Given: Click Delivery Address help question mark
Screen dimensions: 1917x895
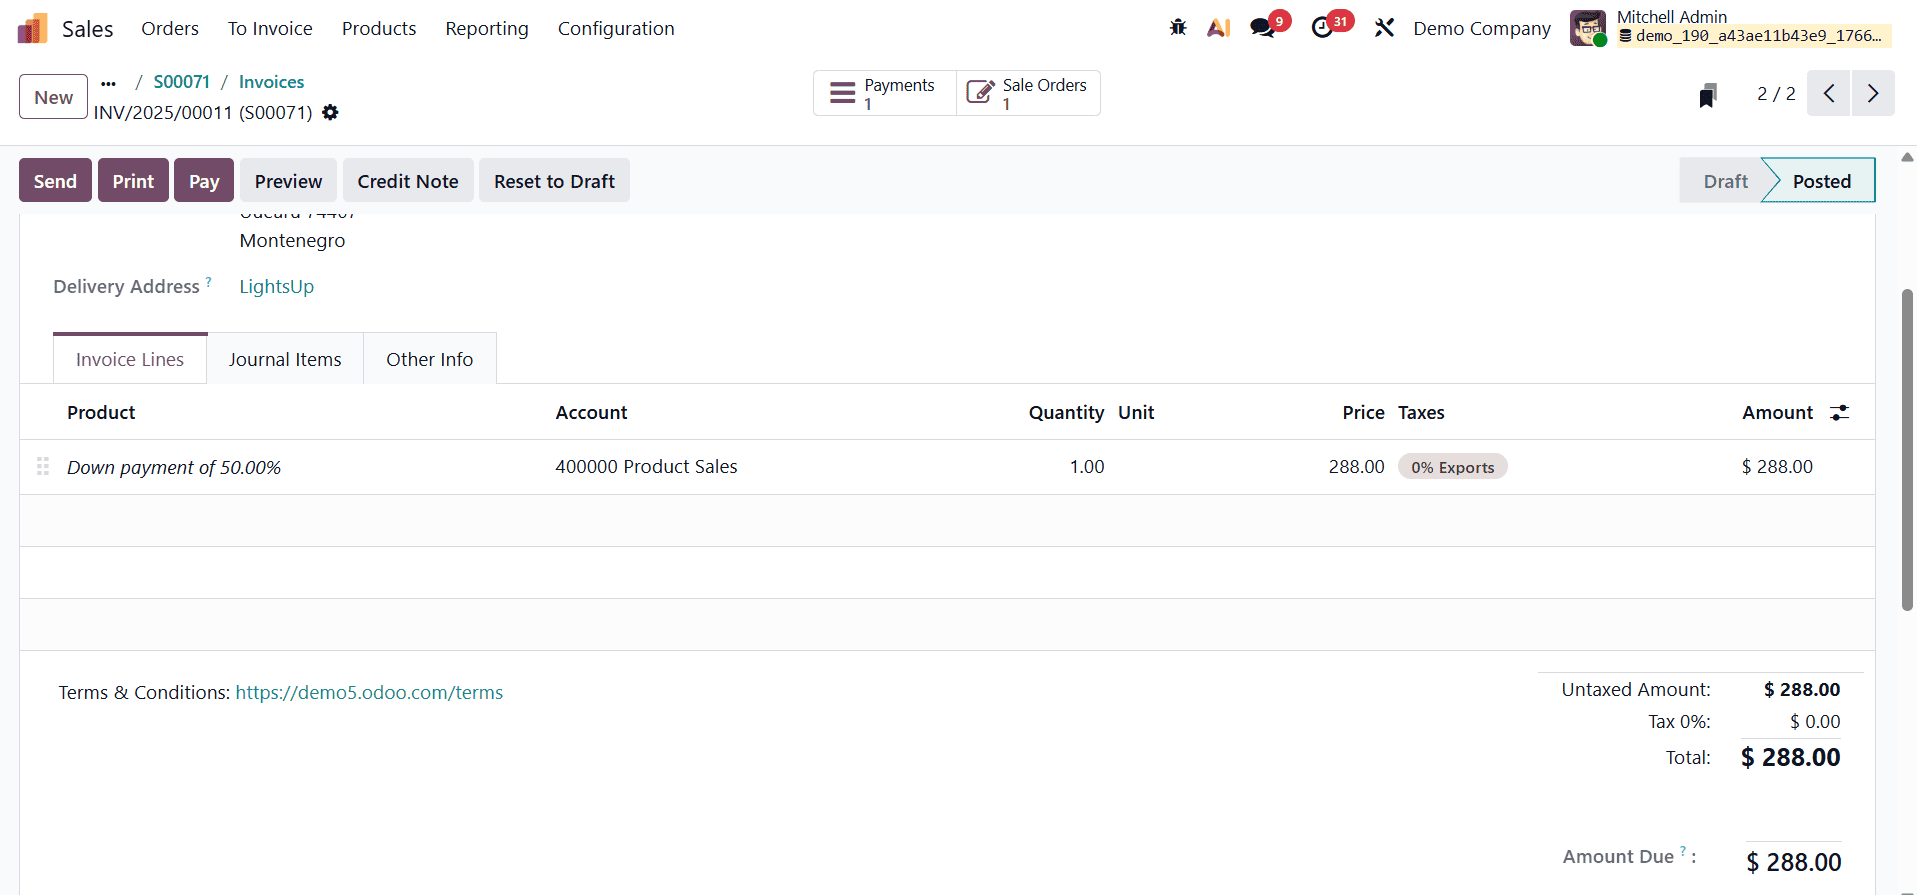Looking at the screenshot, I should coord(208,282).
